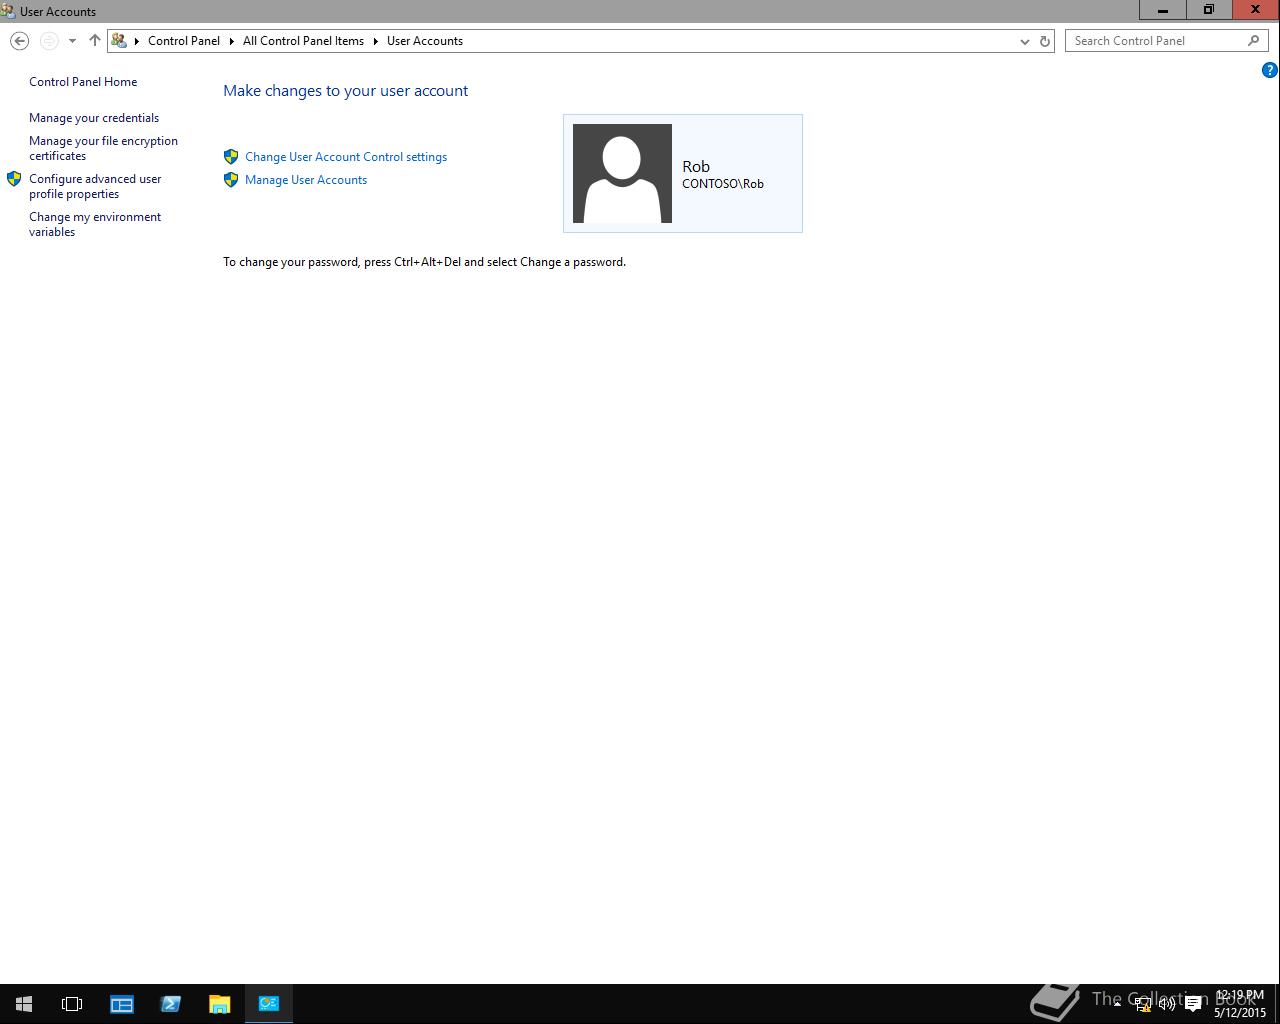Open Configure advanced user profile properties
Screen dimensions: 1280x1024
click(x=95, y=186)
